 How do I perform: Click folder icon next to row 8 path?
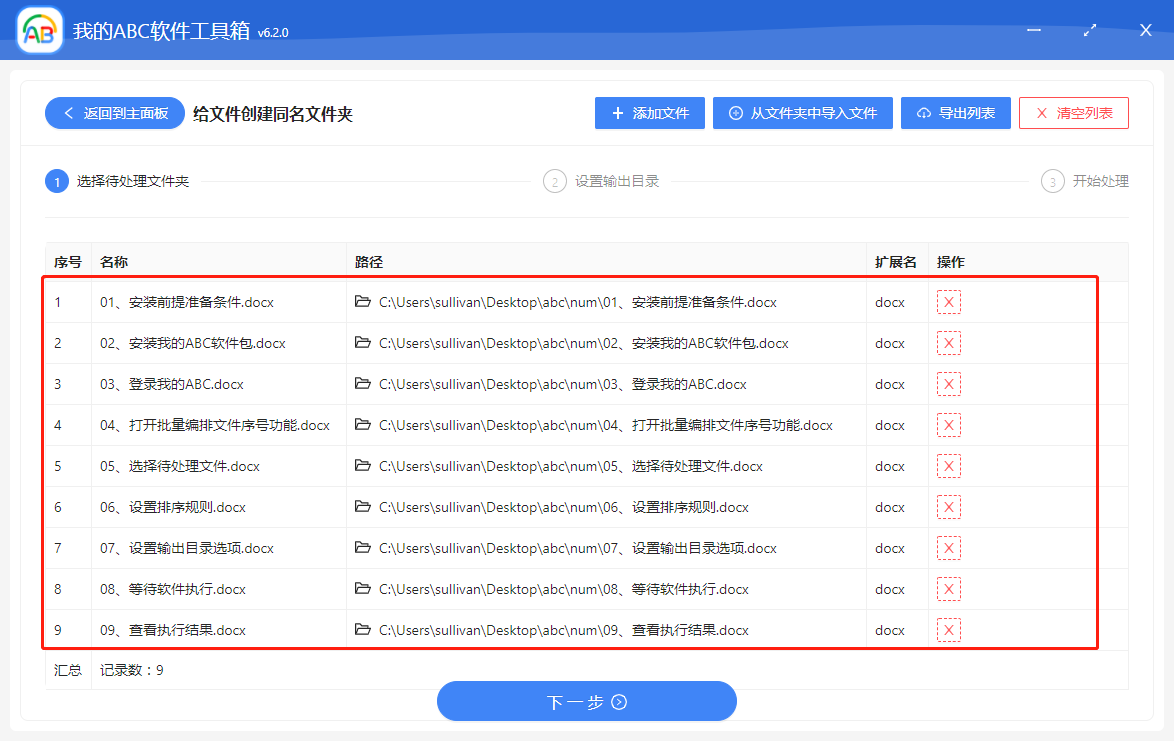coord(362,589)
